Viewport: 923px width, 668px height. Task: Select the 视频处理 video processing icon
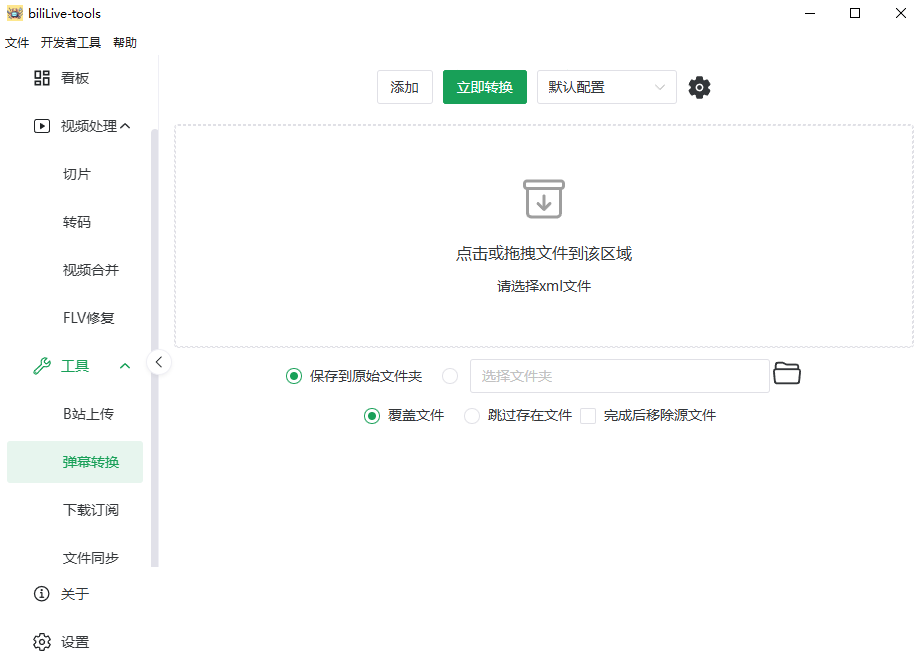pos(41,125)
